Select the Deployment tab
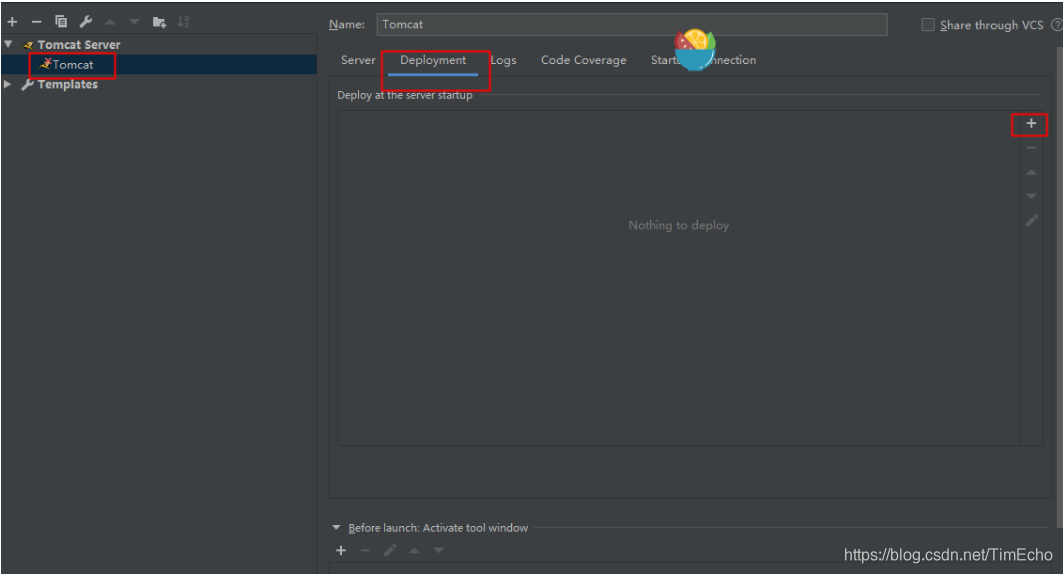This screenshot has width=1063, height=574. (433, 60)
